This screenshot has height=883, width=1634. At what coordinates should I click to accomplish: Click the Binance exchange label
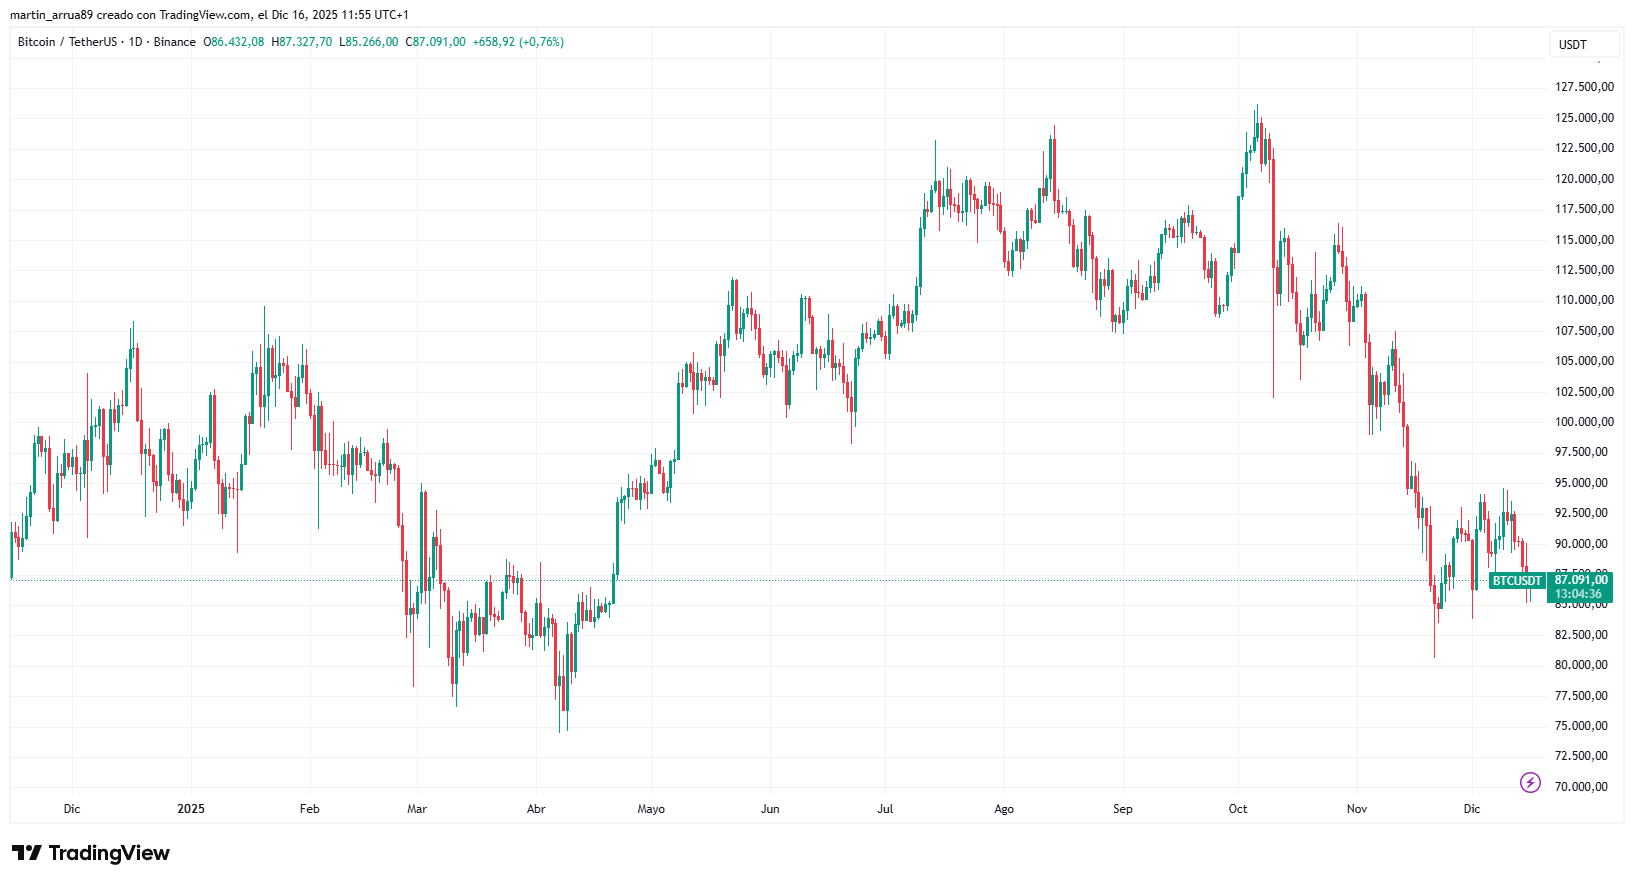(175, 42)
